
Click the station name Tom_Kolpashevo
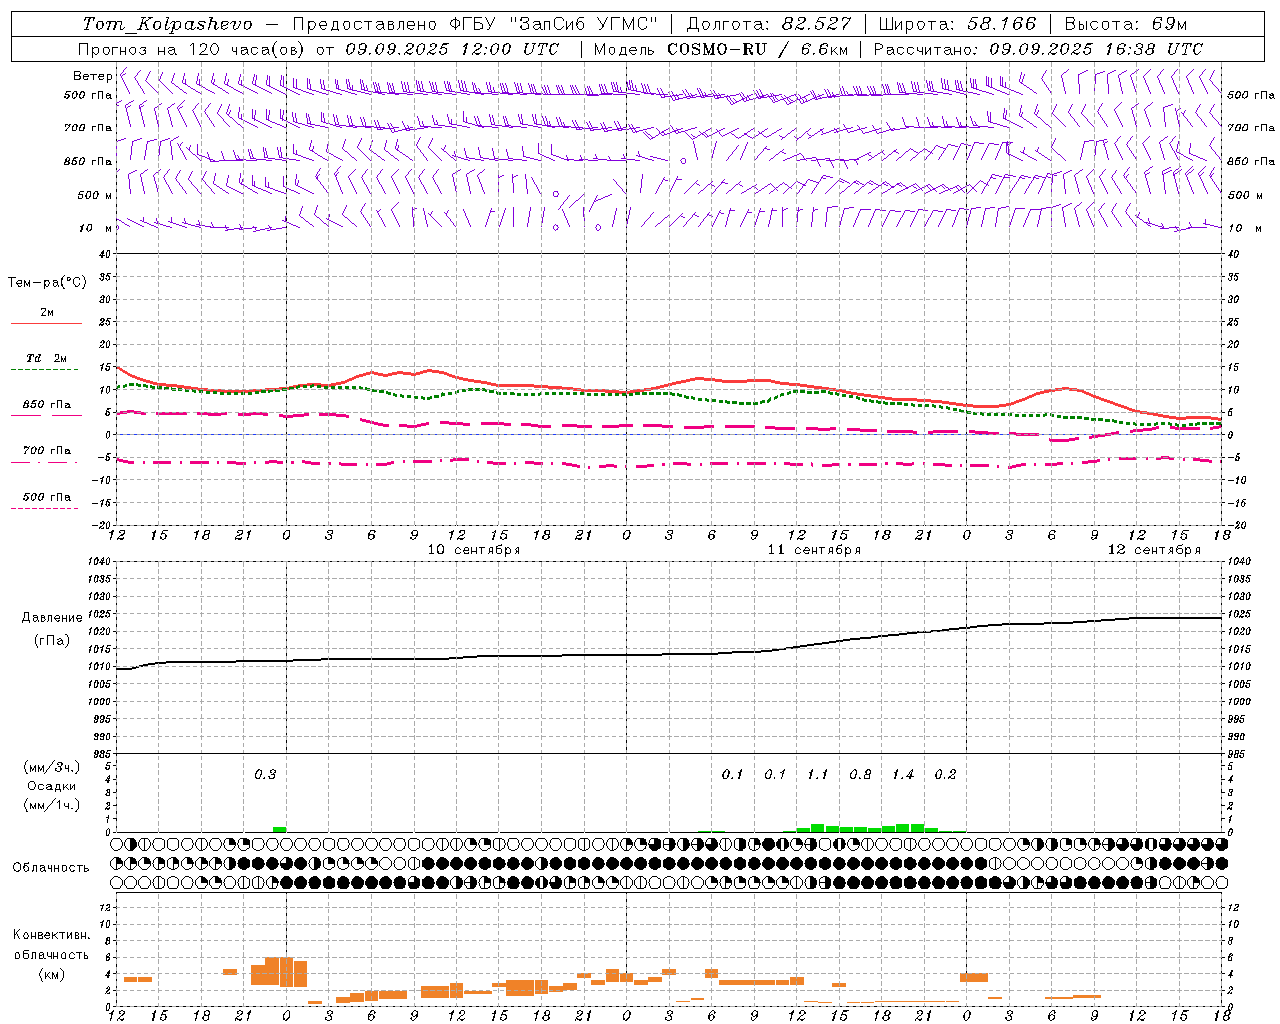coord(167,24)
